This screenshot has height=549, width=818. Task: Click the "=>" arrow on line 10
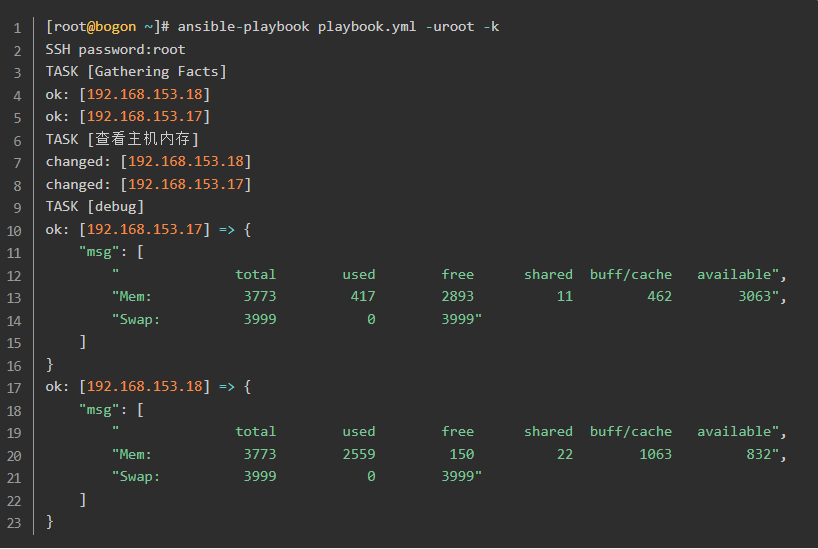point(226,229)
